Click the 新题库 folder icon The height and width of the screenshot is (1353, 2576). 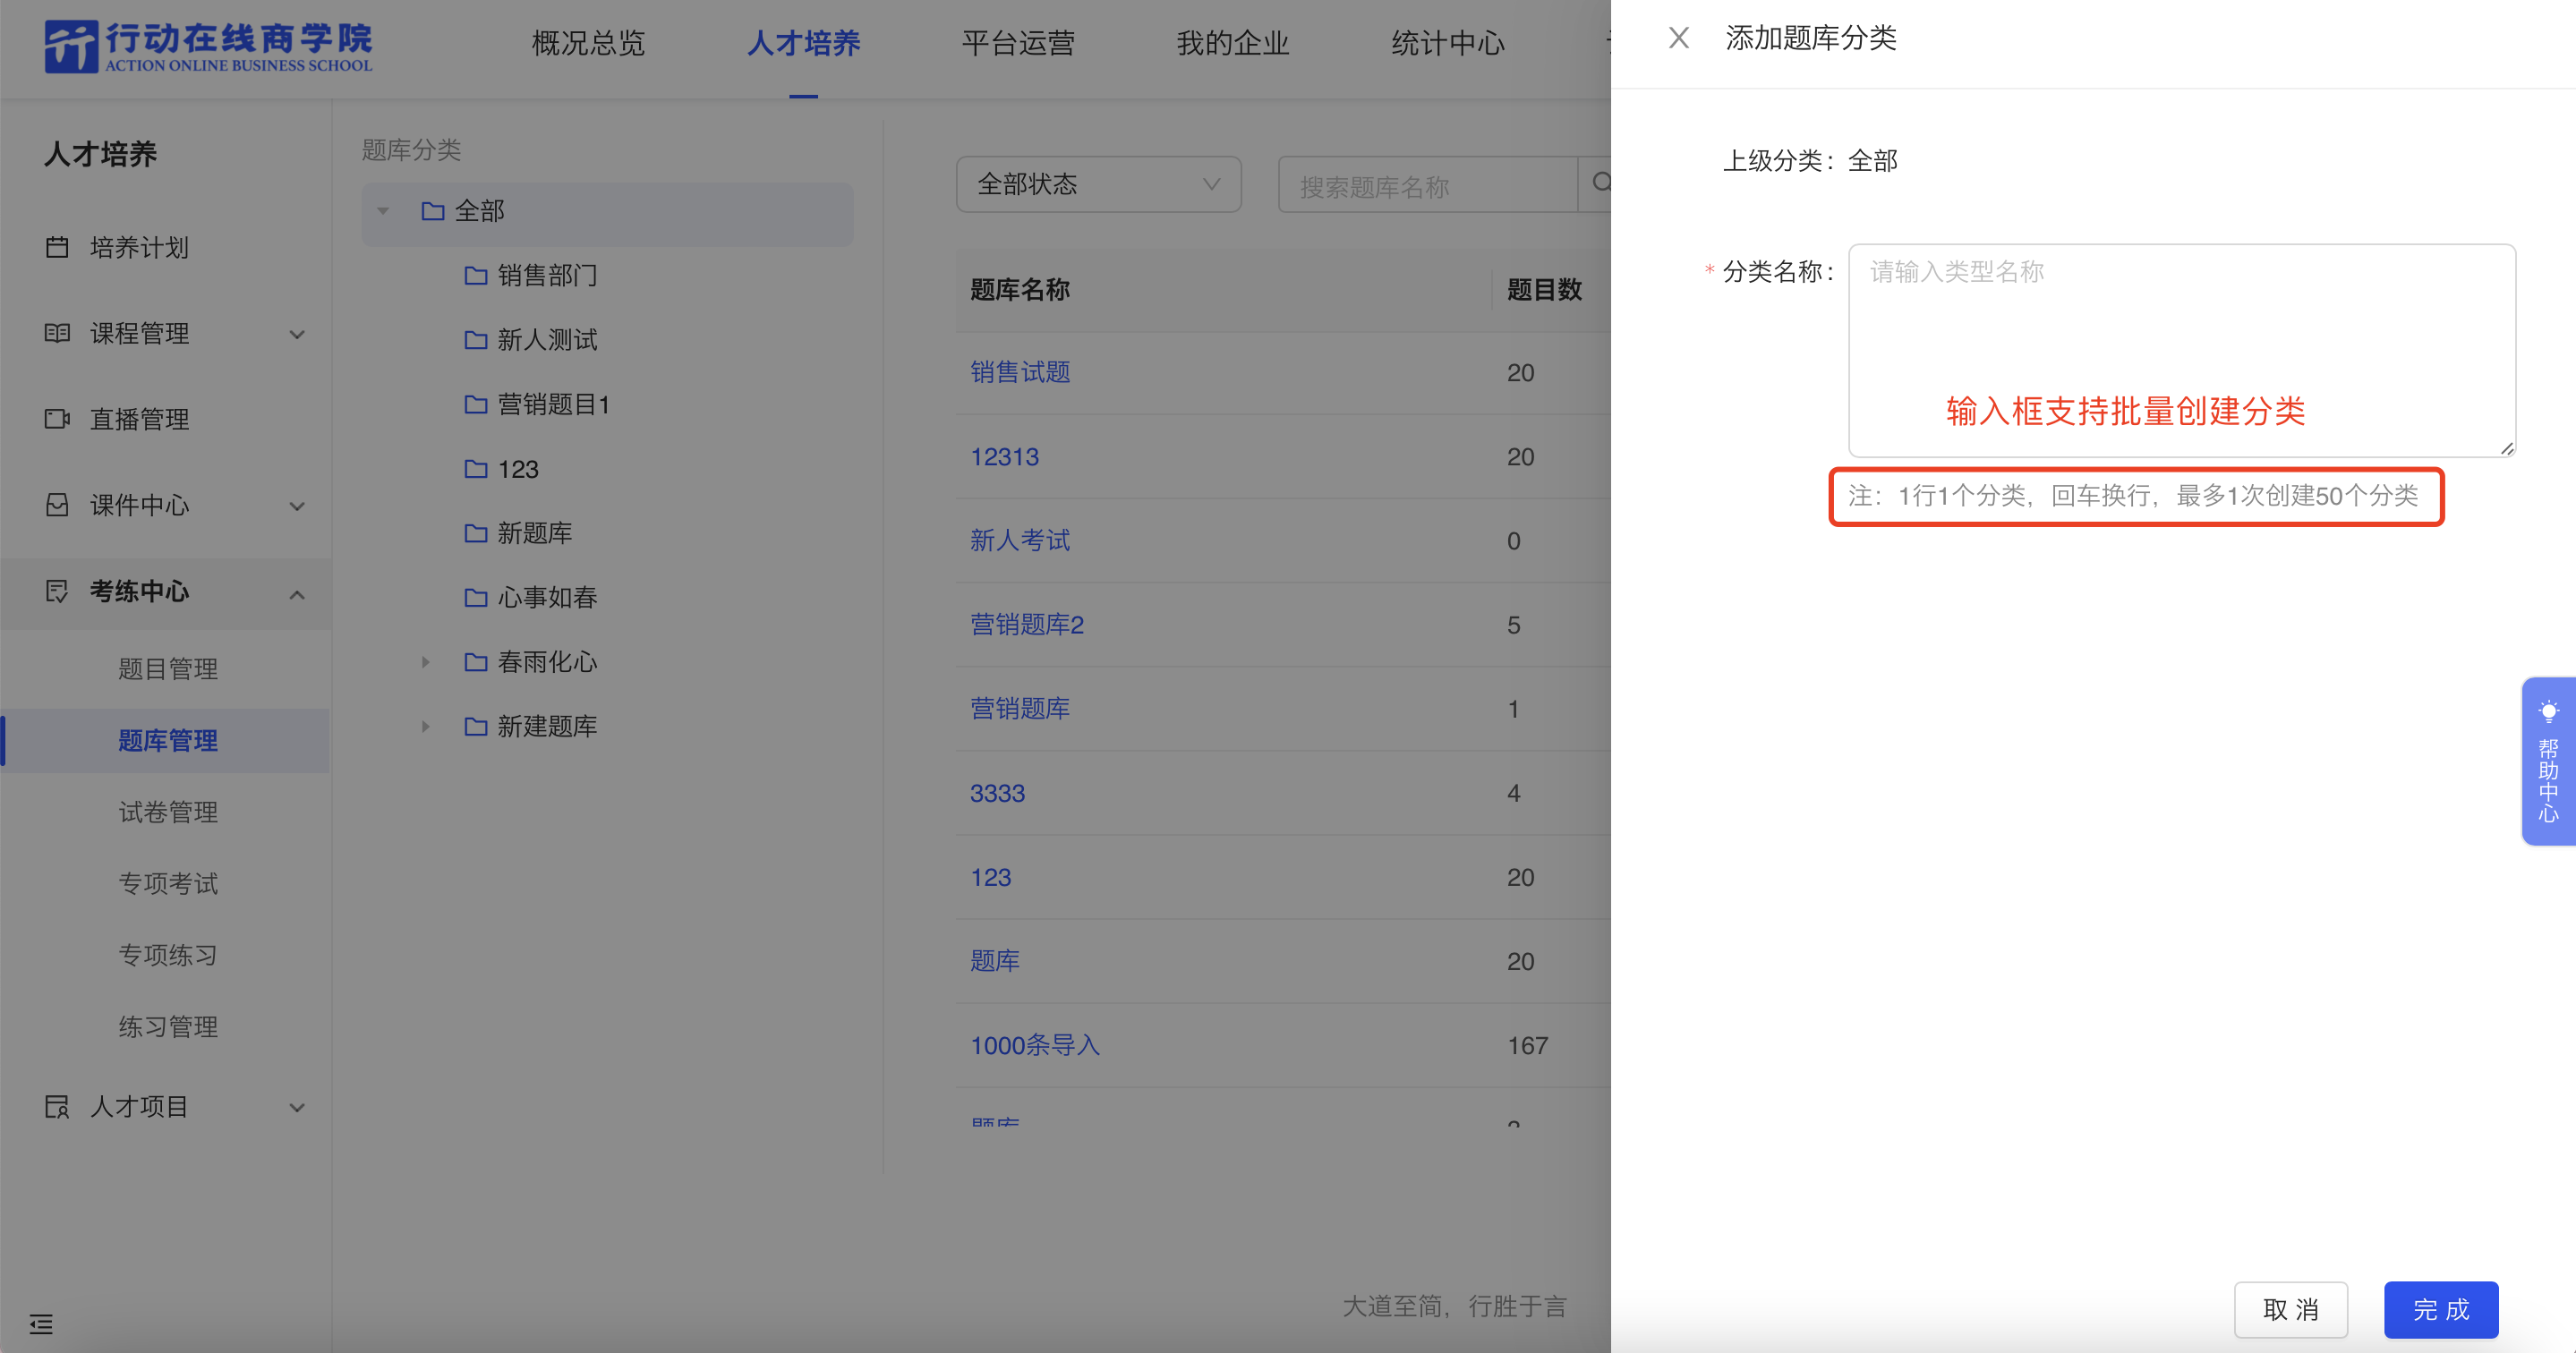point(476,533)
